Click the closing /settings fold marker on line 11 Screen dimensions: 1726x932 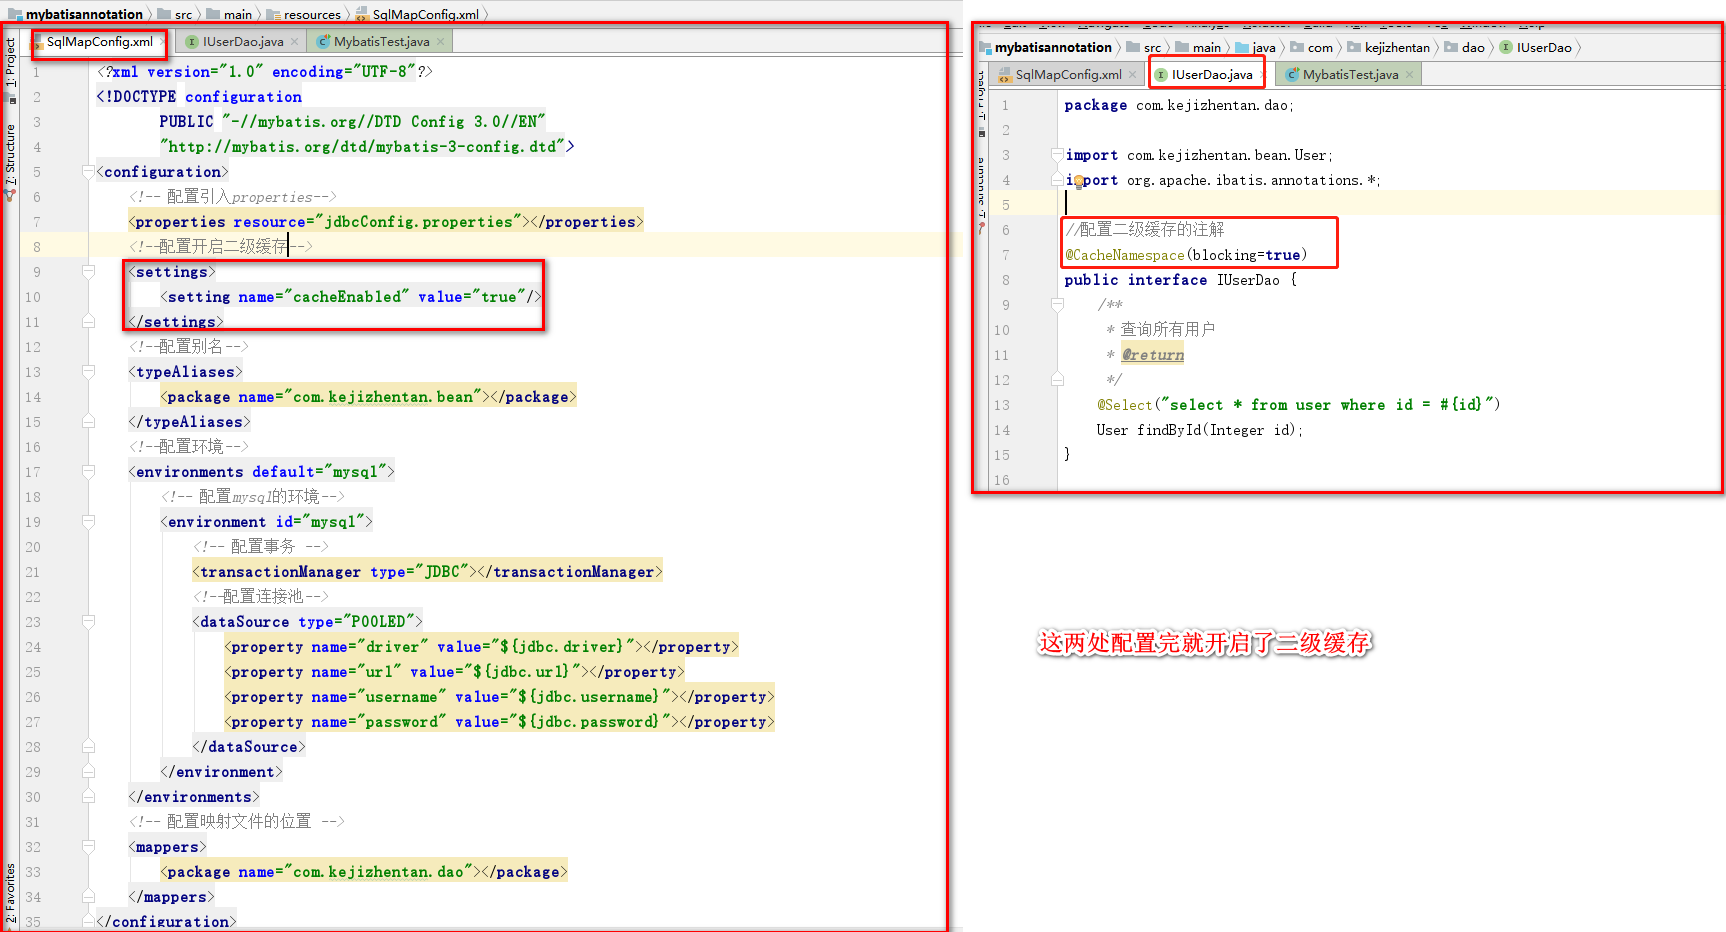88,322
